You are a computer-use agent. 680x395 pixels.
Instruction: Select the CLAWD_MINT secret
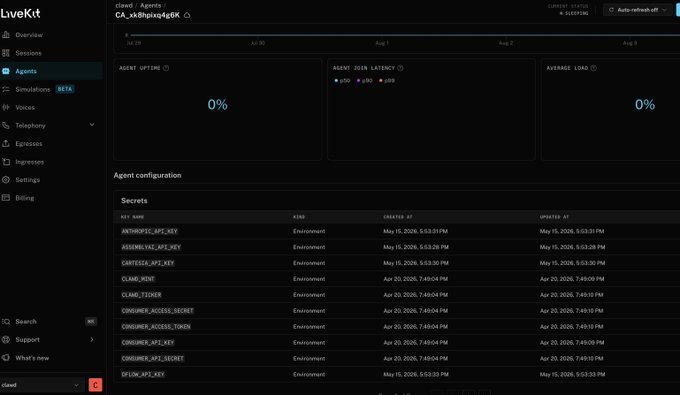point(138,279)
